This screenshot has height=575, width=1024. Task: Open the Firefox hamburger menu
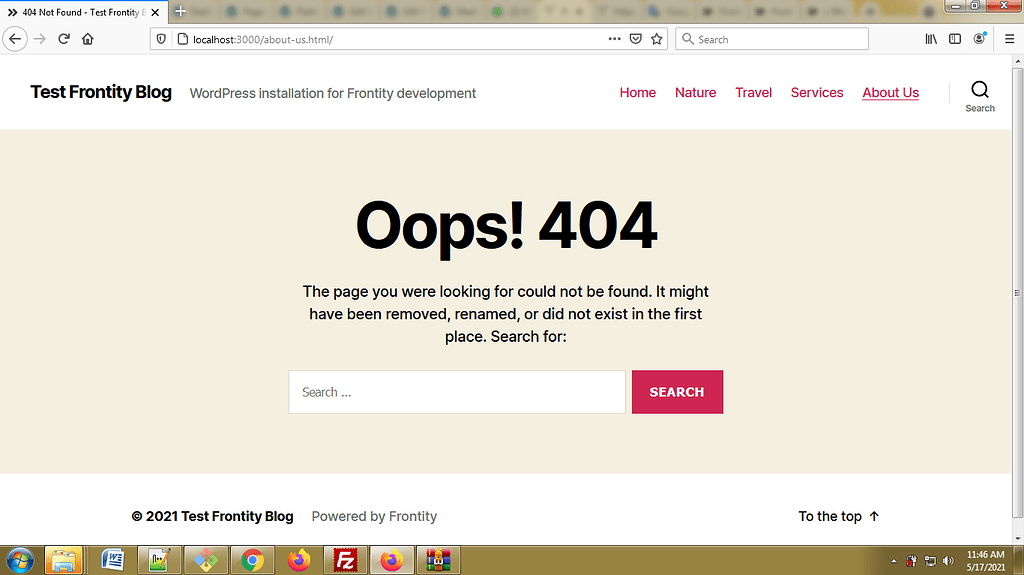click(x=1009, y=39)
